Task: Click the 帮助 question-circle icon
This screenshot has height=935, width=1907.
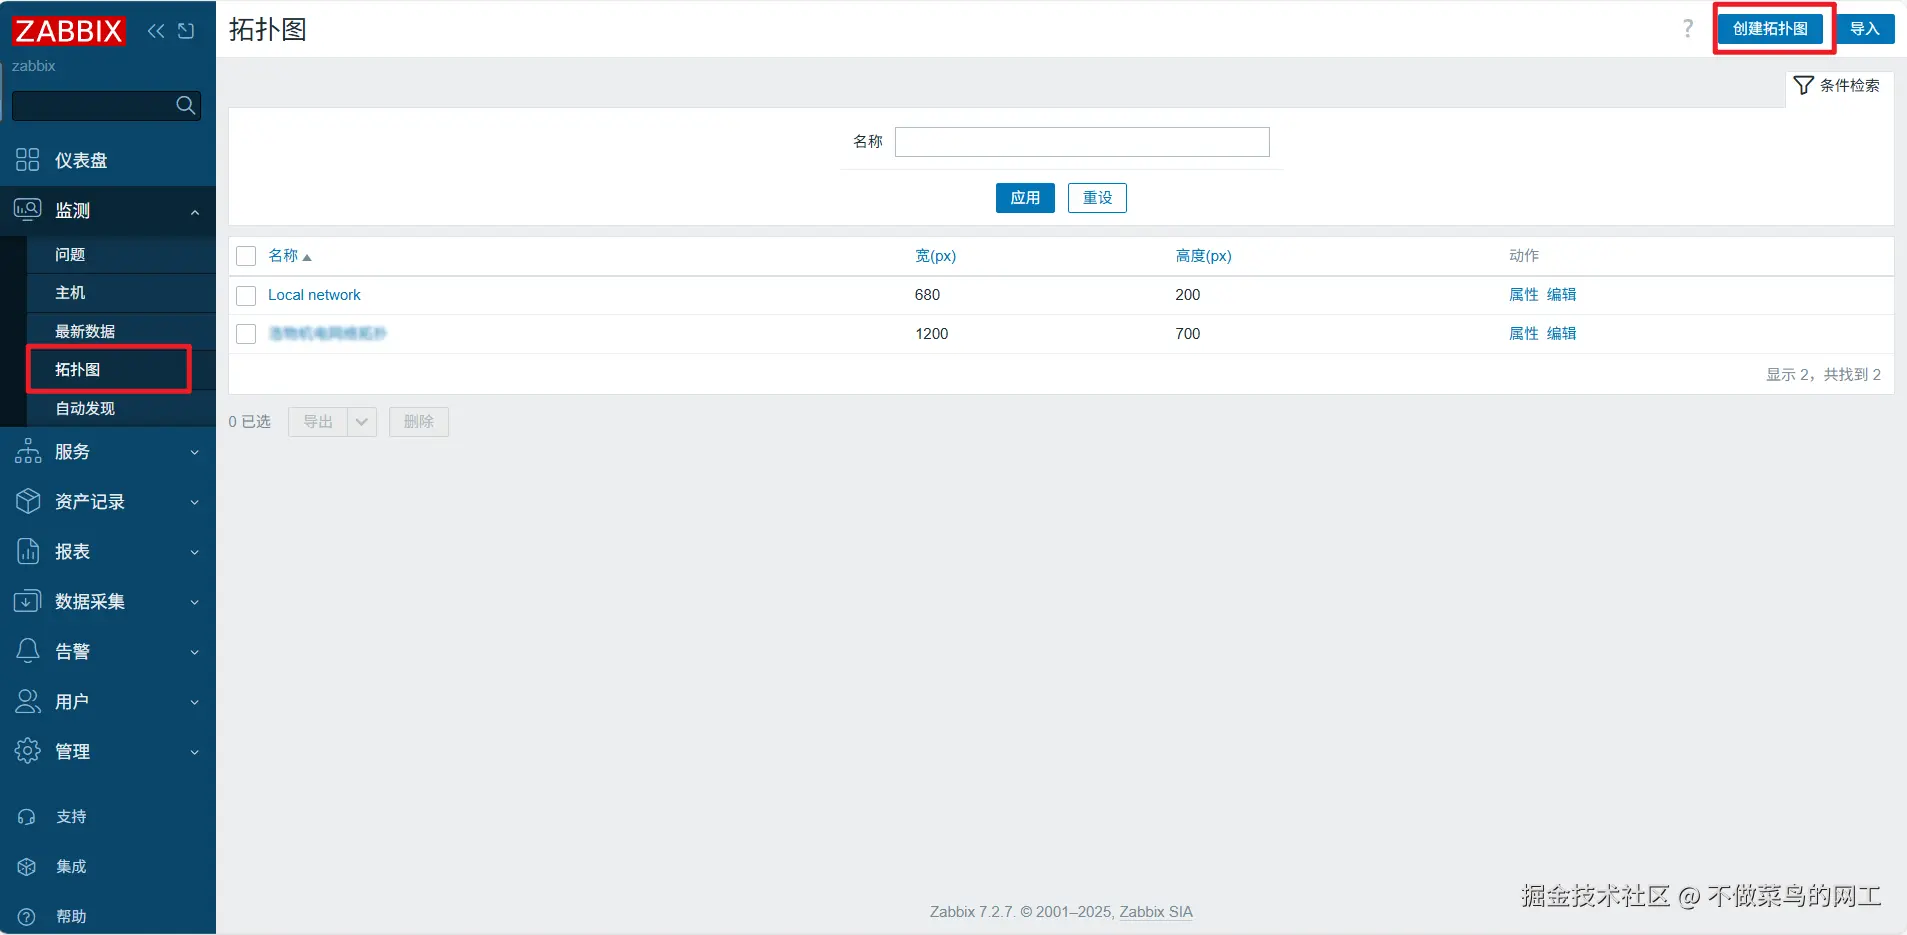Action: point(27,917)
